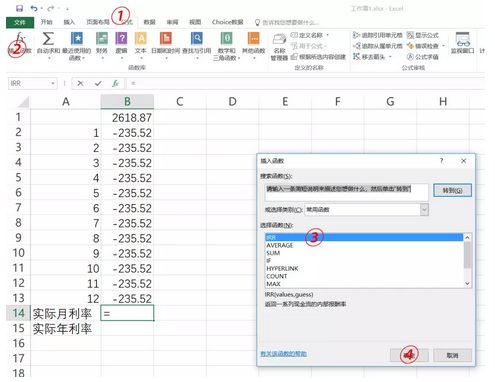Click the 转到(G) button
495x382 pixels.
click(452, 190)
